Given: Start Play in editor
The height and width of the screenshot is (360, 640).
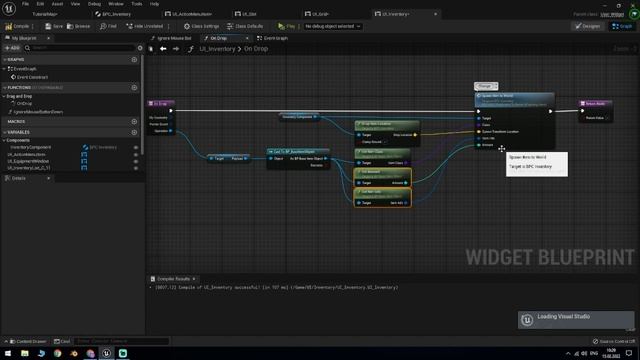Looking at the screenshot, I should pos(287,26).
